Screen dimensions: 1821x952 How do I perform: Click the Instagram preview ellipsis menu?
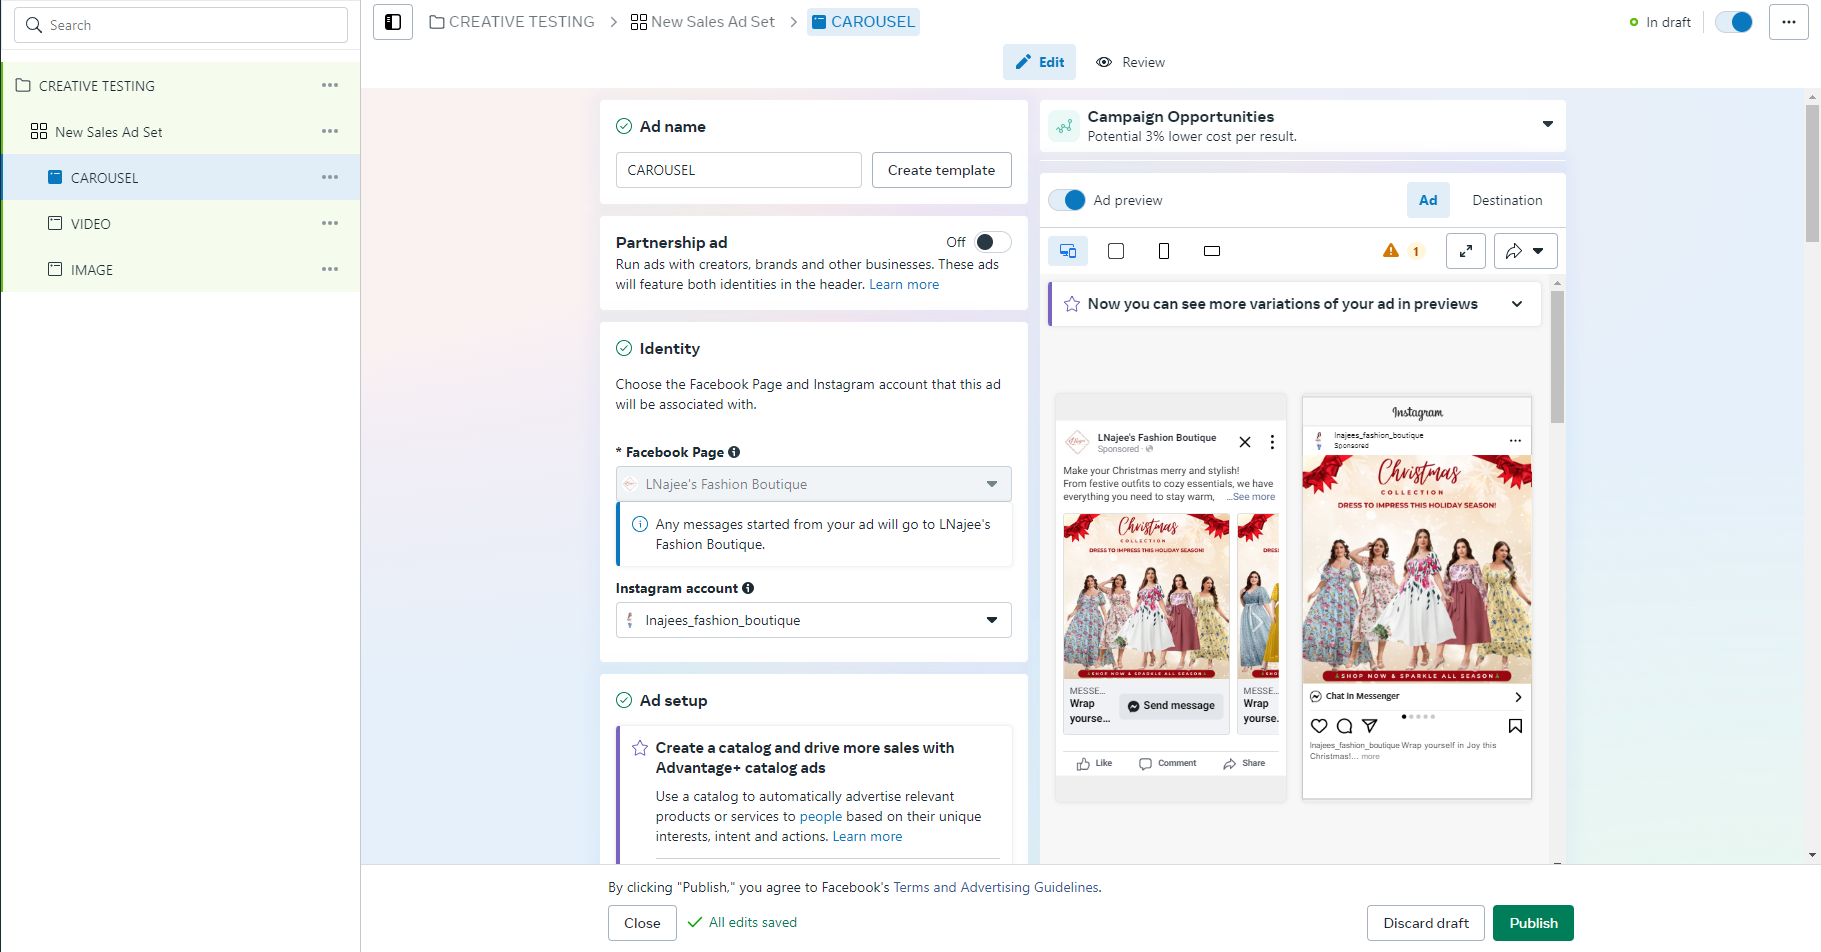pos(1516,440)
